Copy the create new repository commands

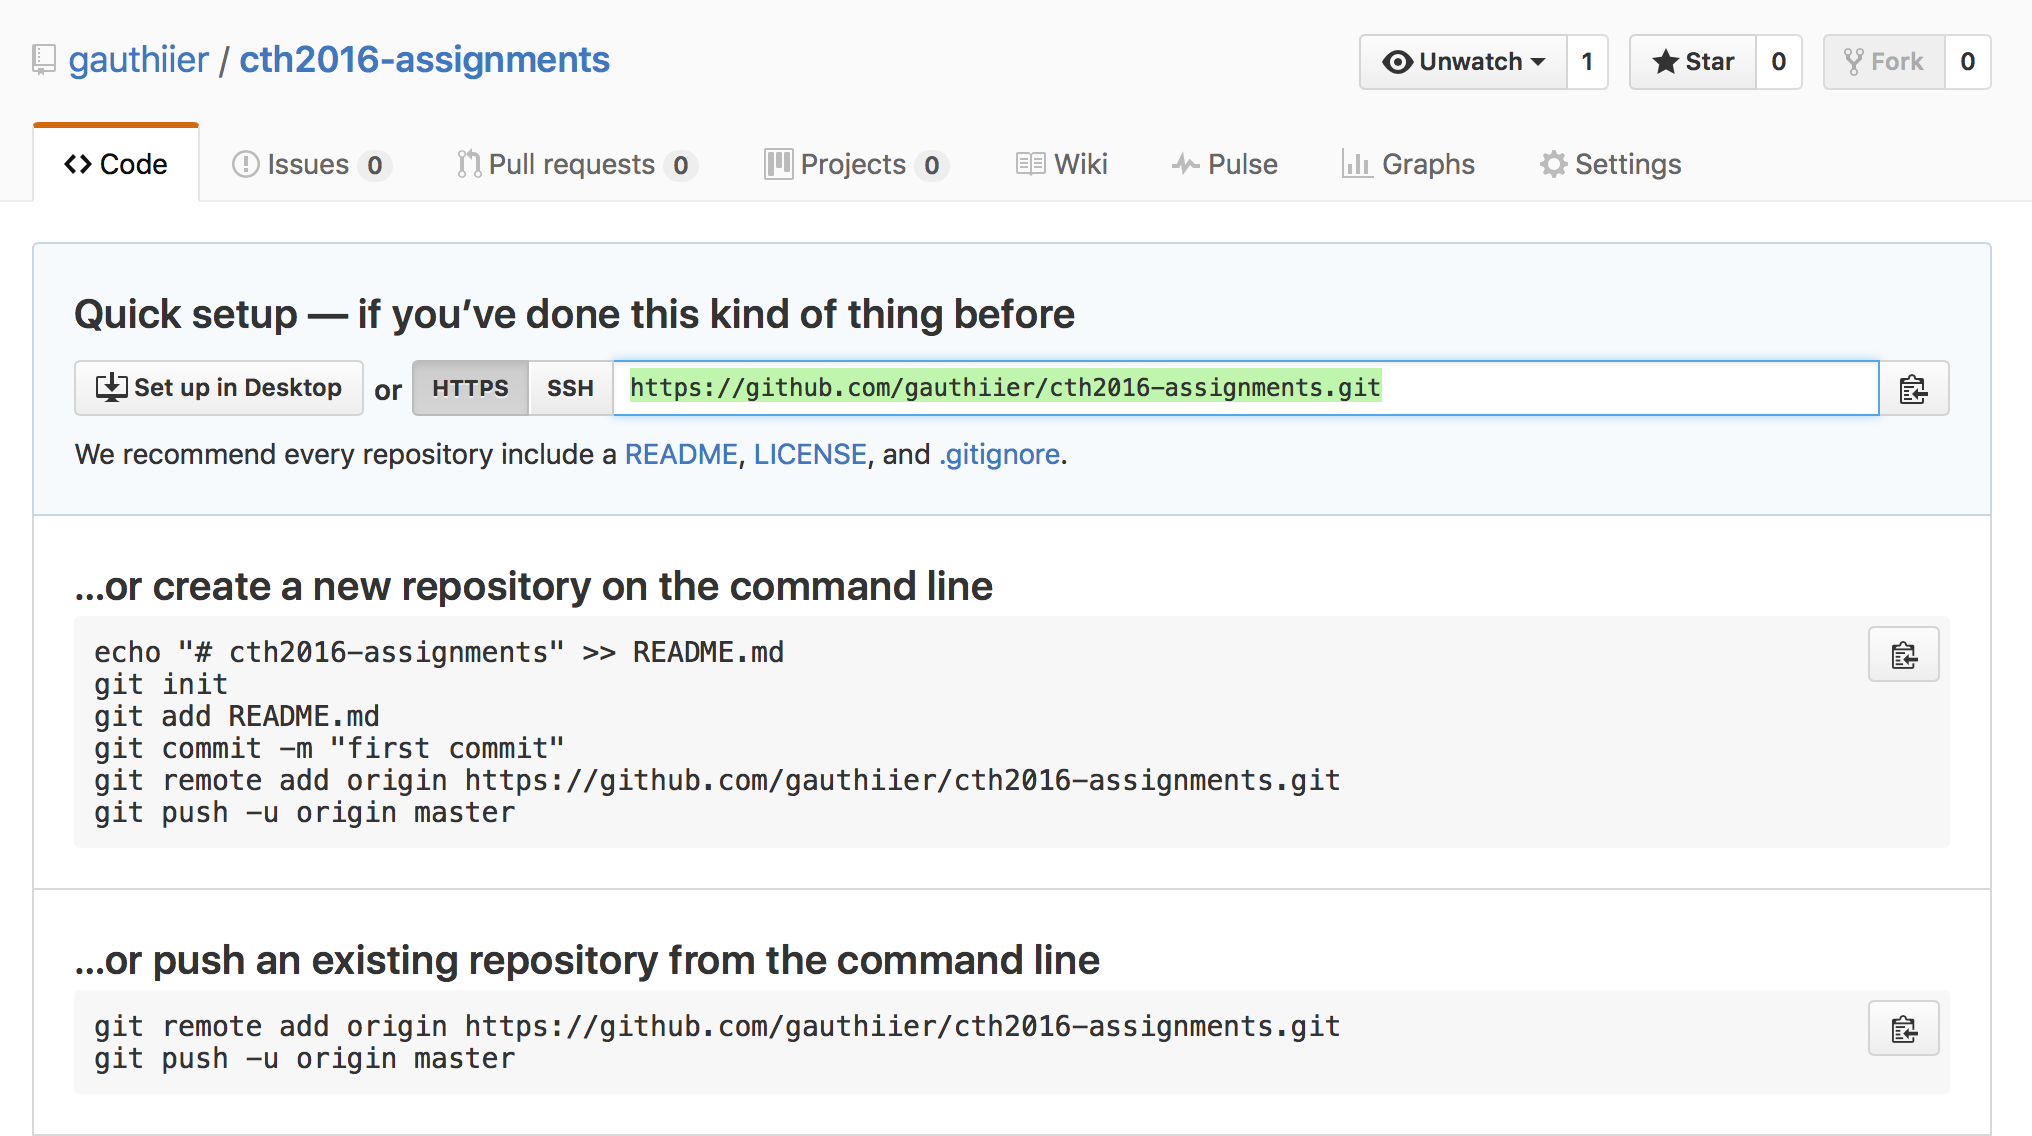(1903, 655)
